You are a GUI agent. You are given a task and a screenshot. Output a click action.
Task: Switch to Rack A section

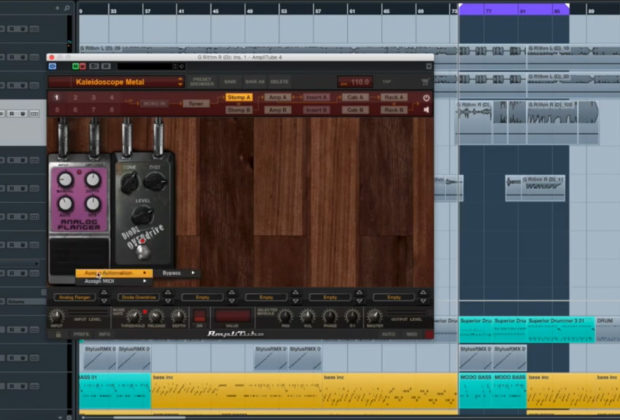[394, 97]
